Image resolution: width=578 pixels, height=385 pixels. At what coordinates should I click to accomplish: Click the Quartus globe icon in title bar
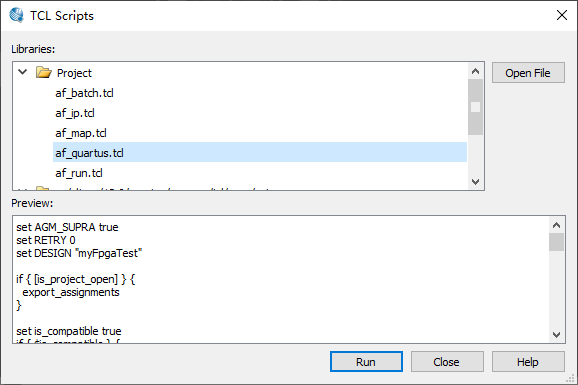pos(16,15)
